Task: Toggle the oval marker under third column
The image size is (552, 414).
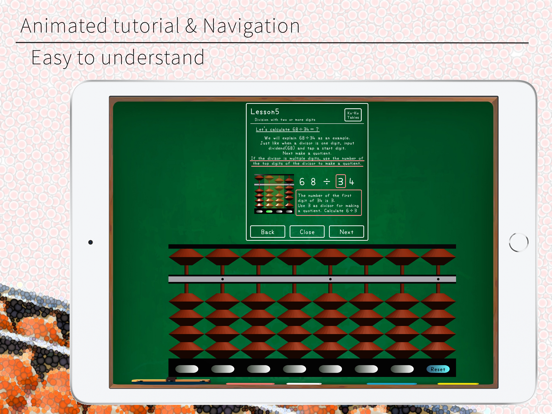Action: coord(258,369)
